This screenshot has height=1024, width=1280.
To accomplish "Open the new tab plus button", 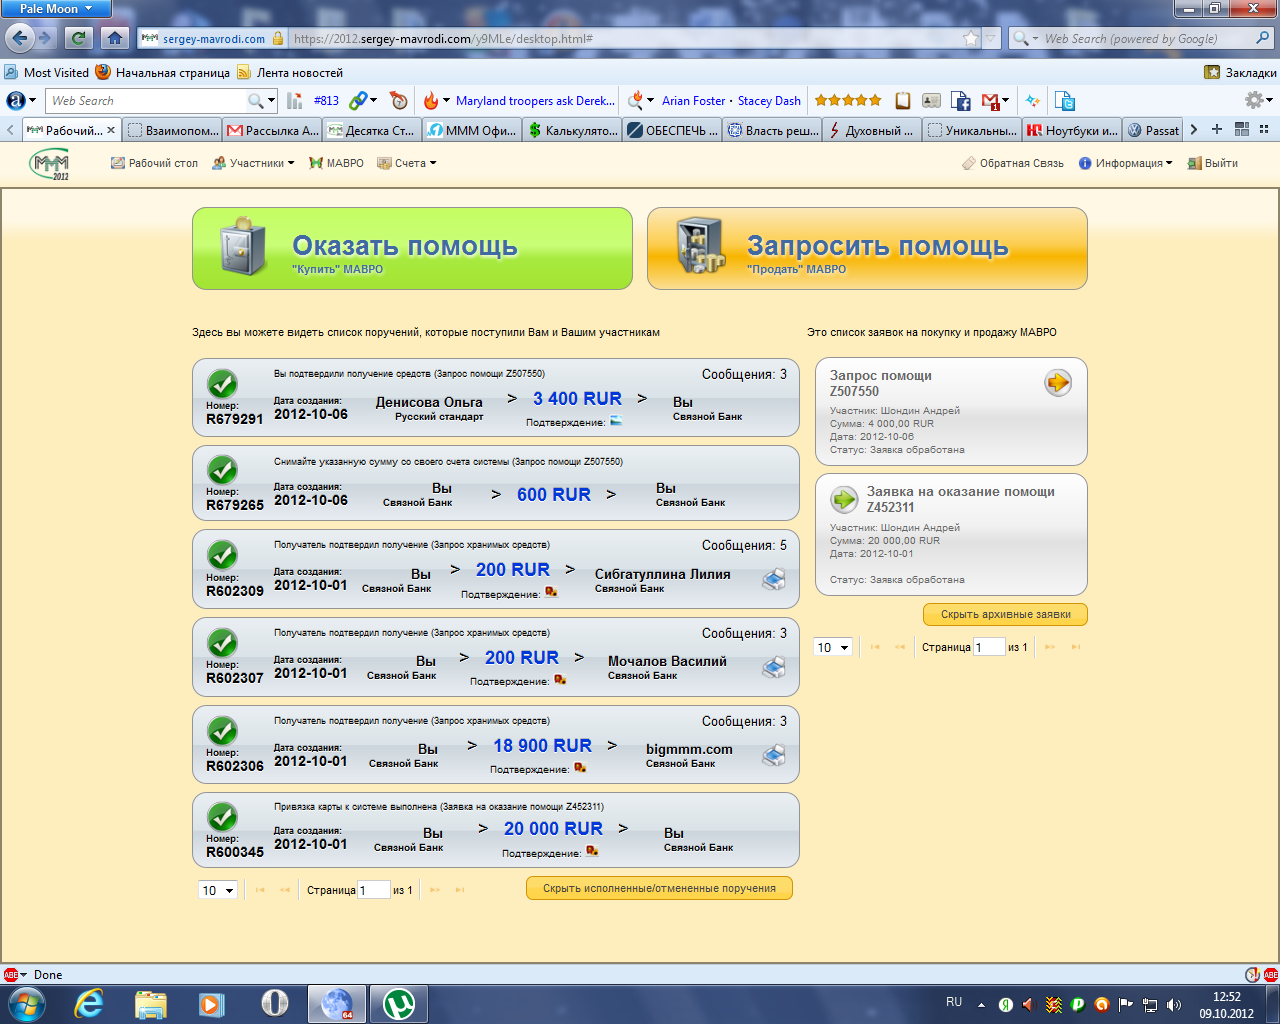I will pos(1217,129).
